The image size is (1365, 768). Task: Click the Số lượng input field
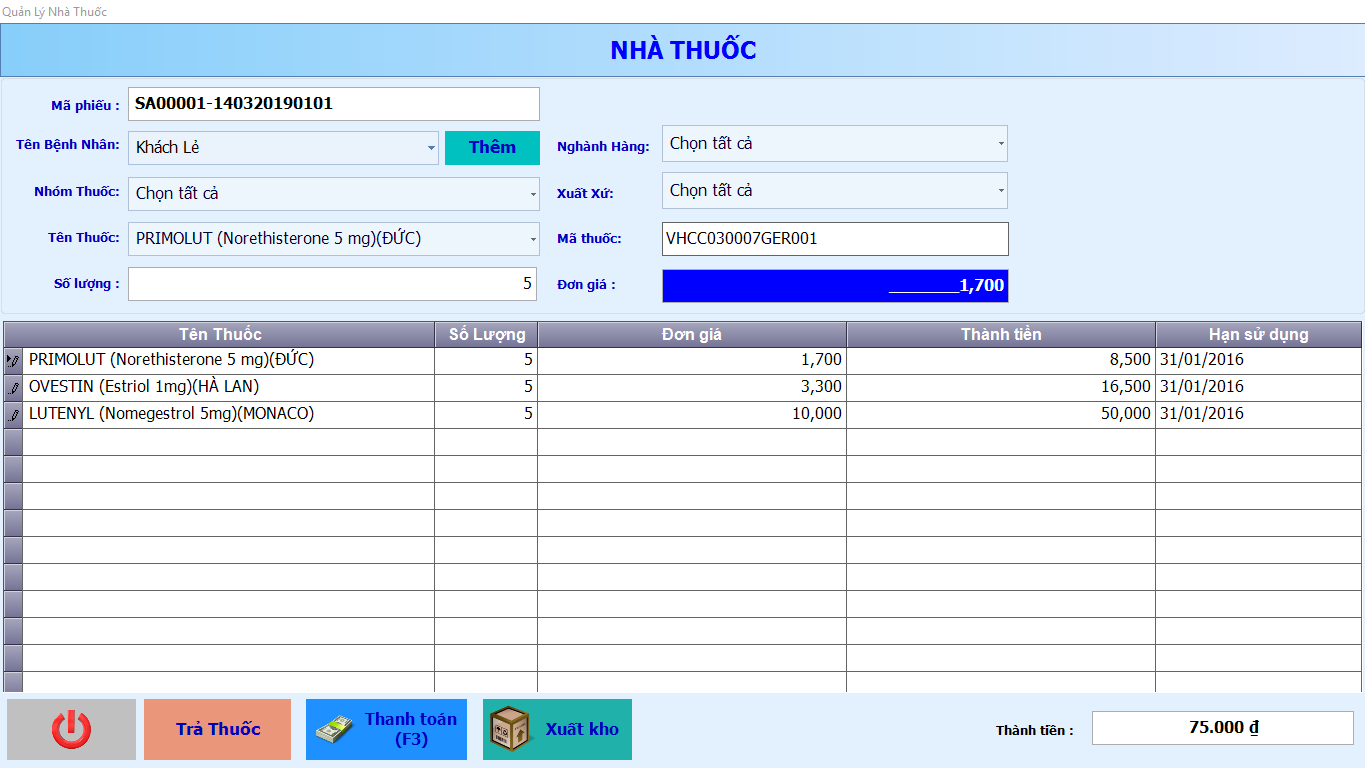pos(332,284)
